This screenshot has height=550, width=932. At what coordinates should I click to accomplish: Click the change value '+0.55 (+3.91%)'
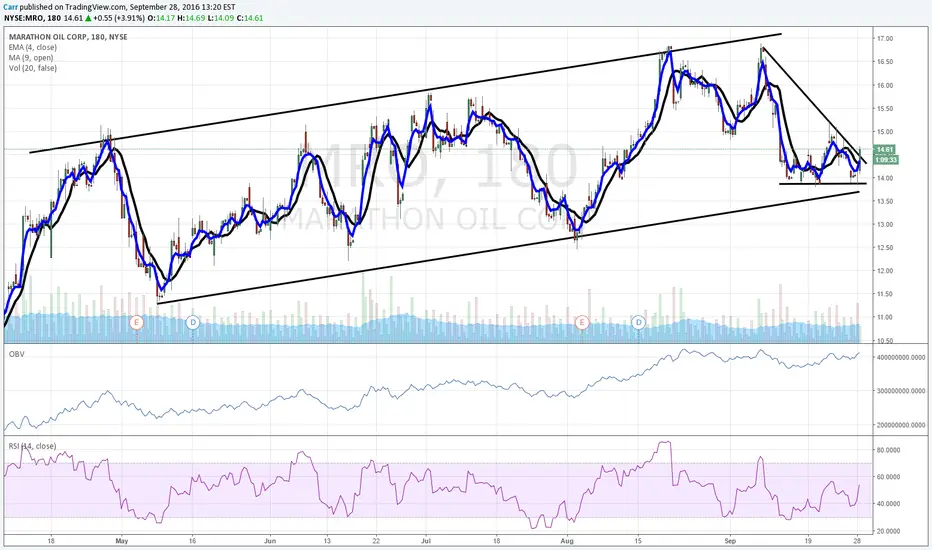(x=118, y=18)
